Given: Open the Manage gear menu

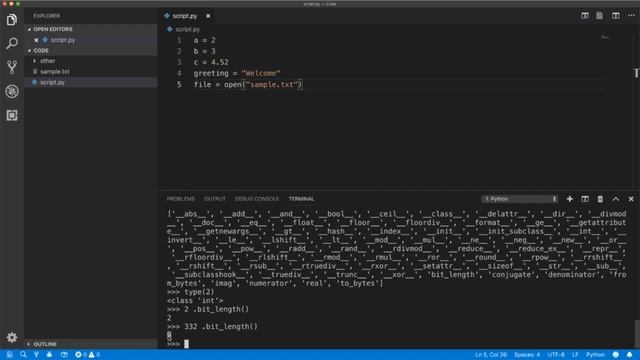Looking at the screenshot, I should pos(12,337).
